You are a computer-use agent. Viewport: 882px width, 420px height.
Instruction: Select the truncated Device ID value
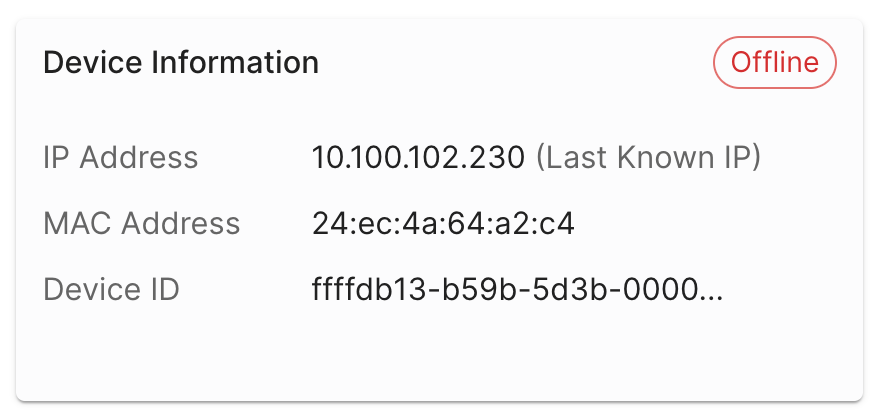[x=517, y=290]
